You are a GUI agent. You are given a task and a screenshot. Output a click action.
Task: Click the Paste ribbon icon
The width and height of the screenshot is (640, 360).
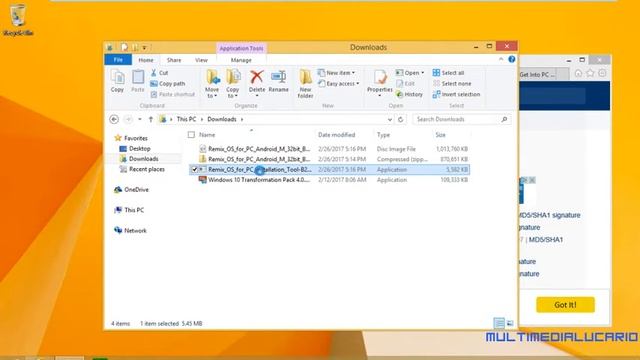[x=138, y=81]
